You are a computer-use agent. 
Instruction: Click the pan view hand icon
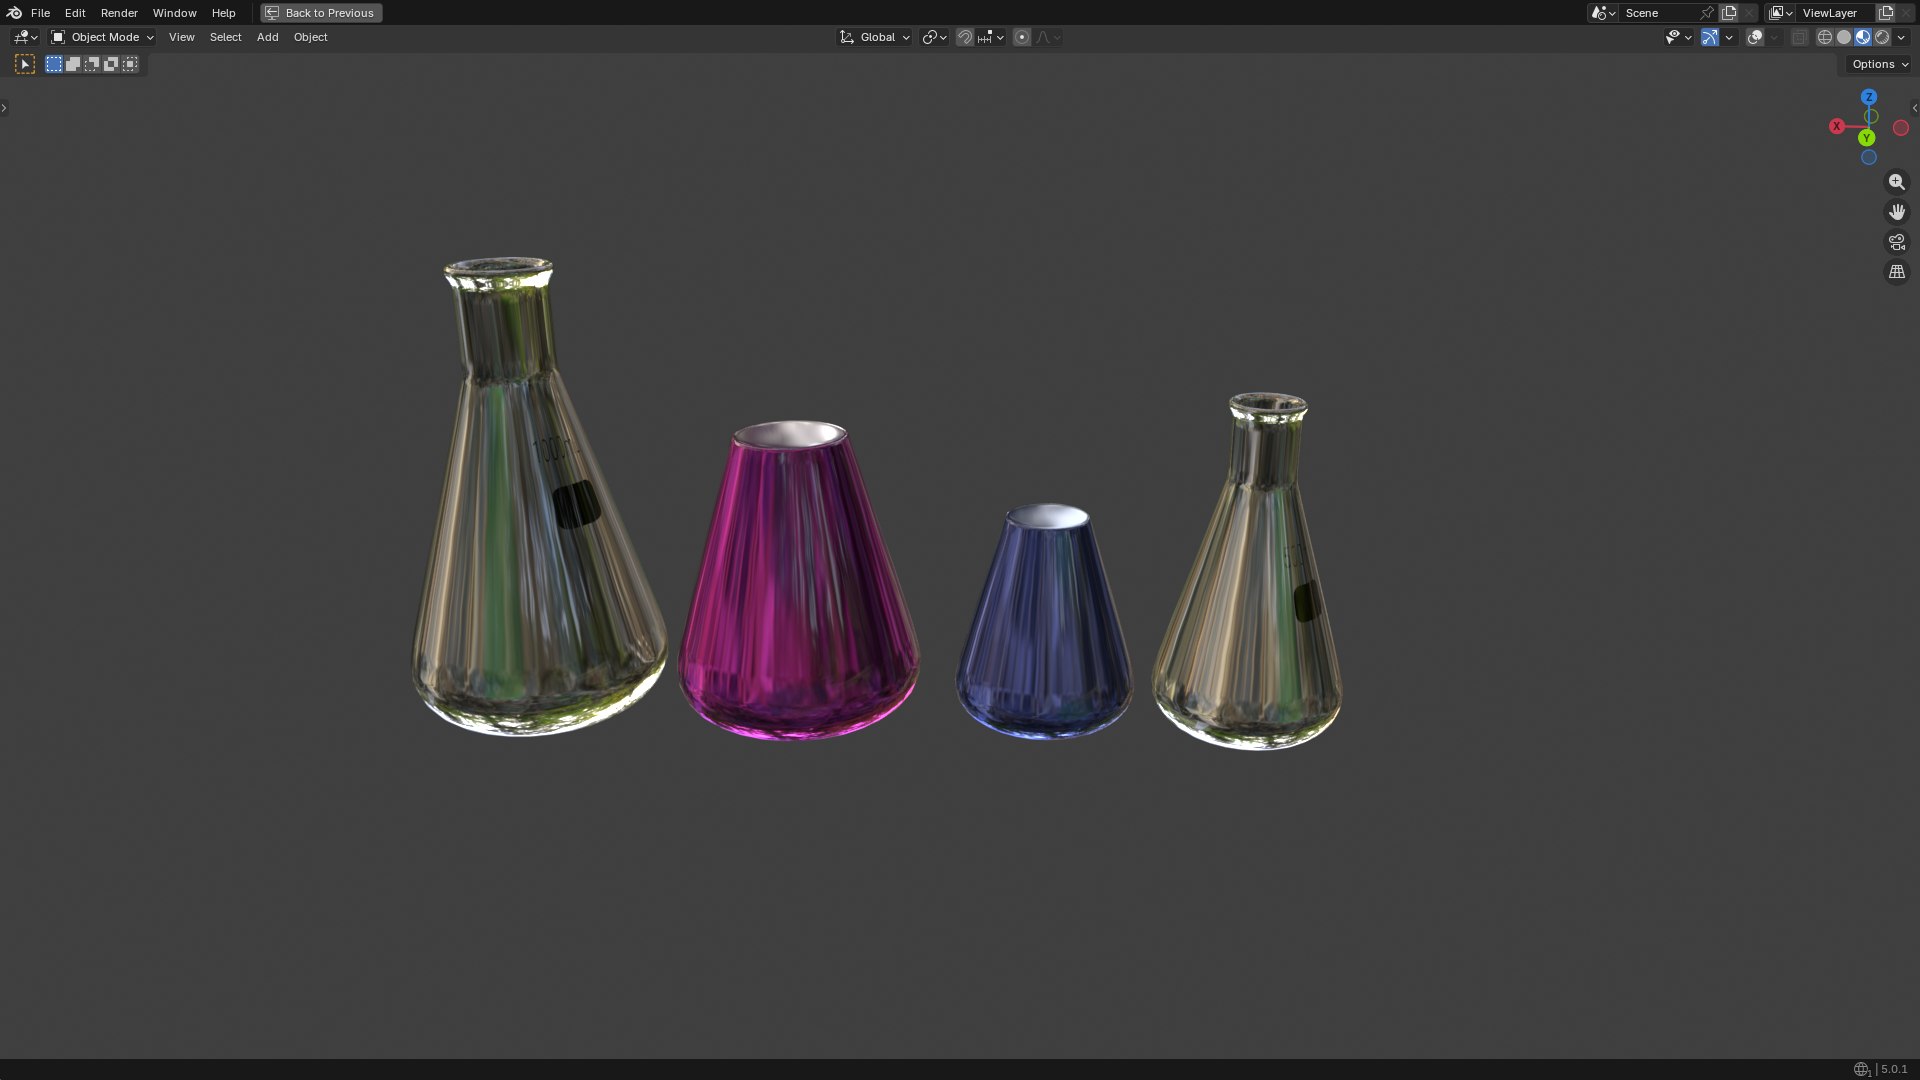pos(1896,212)
